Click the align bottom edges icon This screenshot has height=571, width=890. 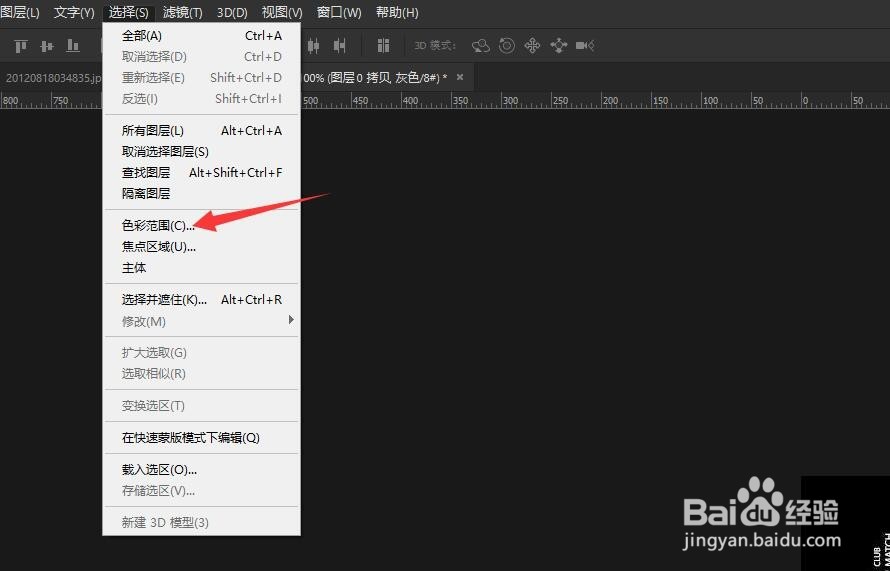(x=73, y=45)
